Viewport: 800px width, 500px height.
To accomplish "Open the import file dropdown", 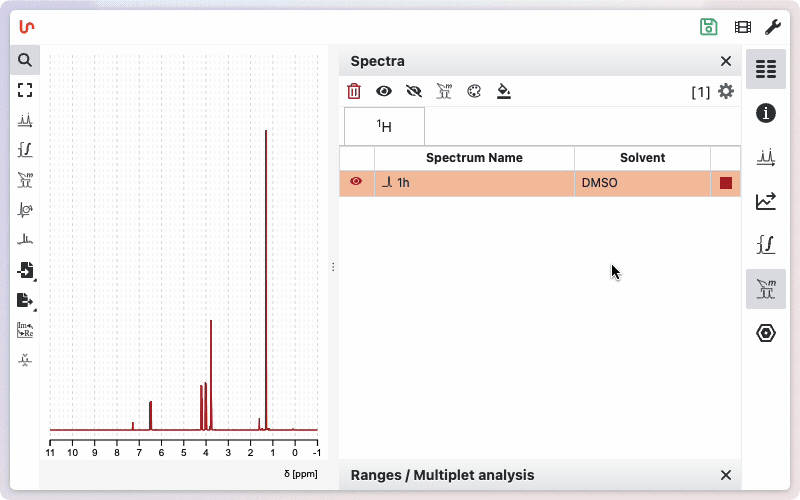I will click(x=25, y=270).
